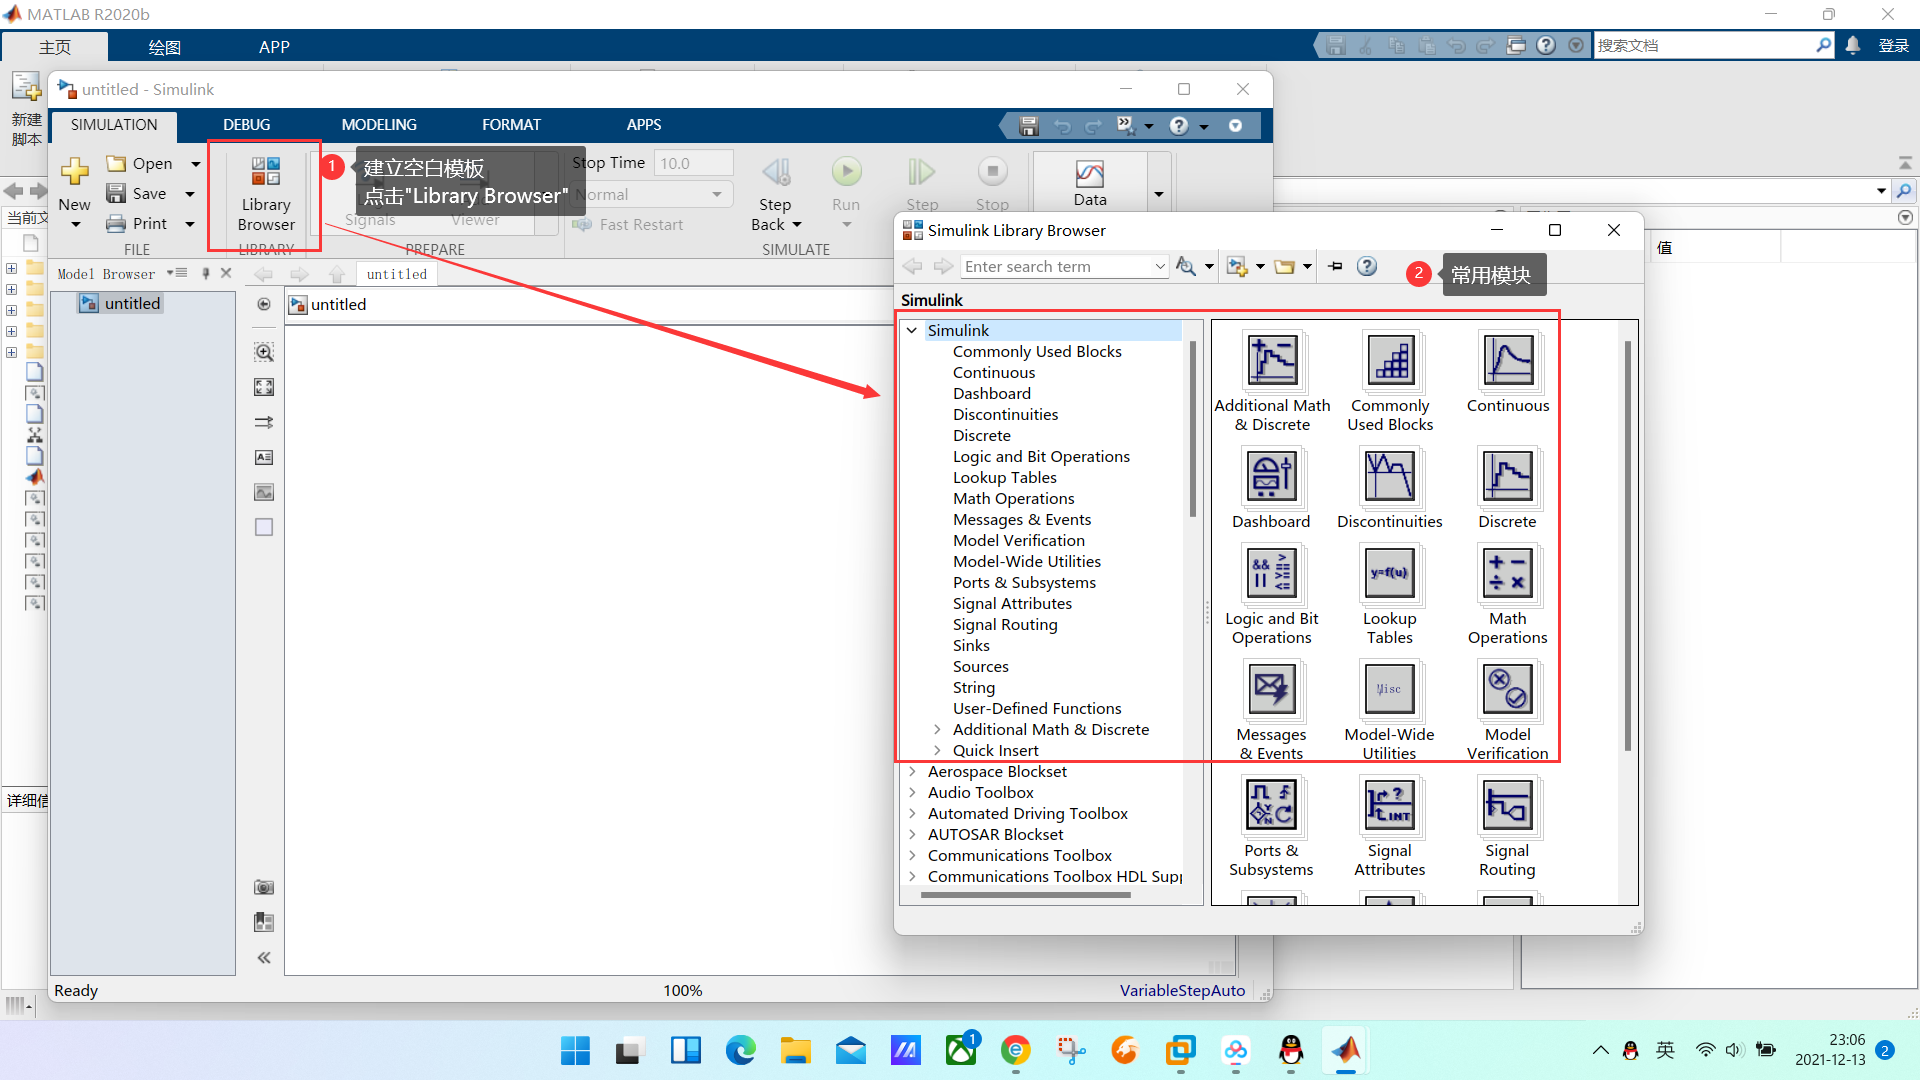The height and width of the screenshot is (1080, 1920).
Task: Toggle the Library Browser pin button
Action: 1336,268
